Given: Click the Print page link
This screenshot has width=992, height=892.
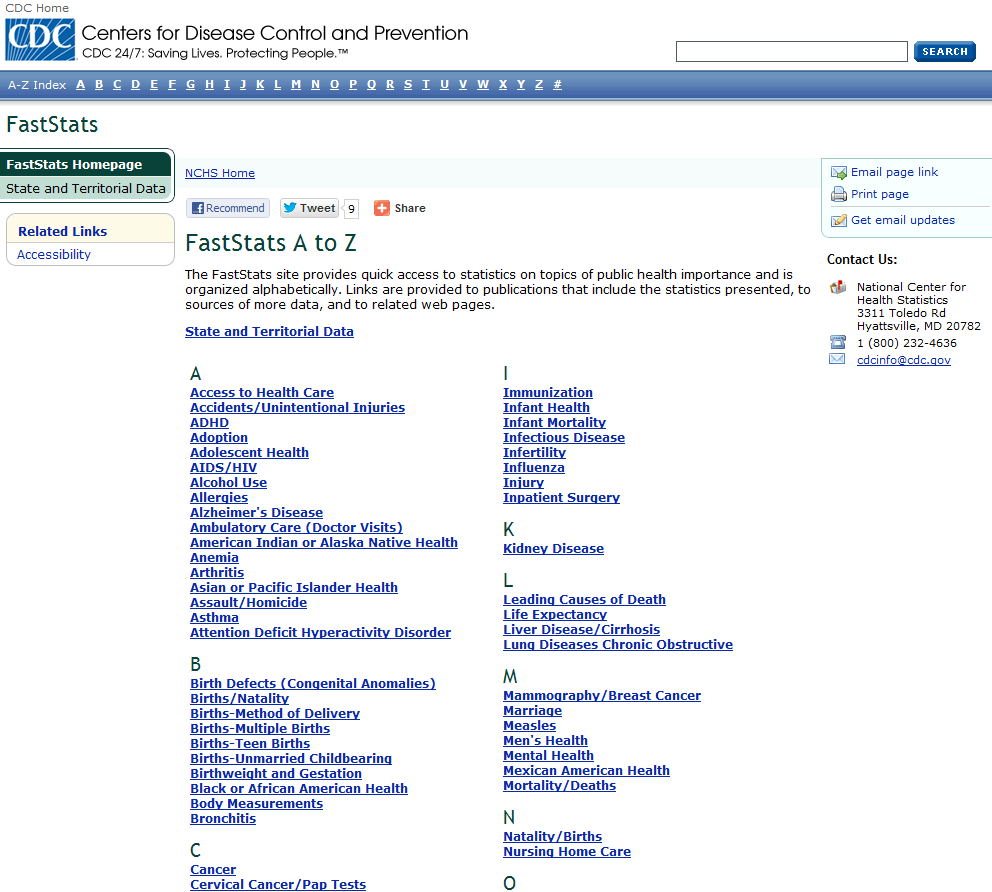Looking at the screenshot, I should (x=879, y=194).
